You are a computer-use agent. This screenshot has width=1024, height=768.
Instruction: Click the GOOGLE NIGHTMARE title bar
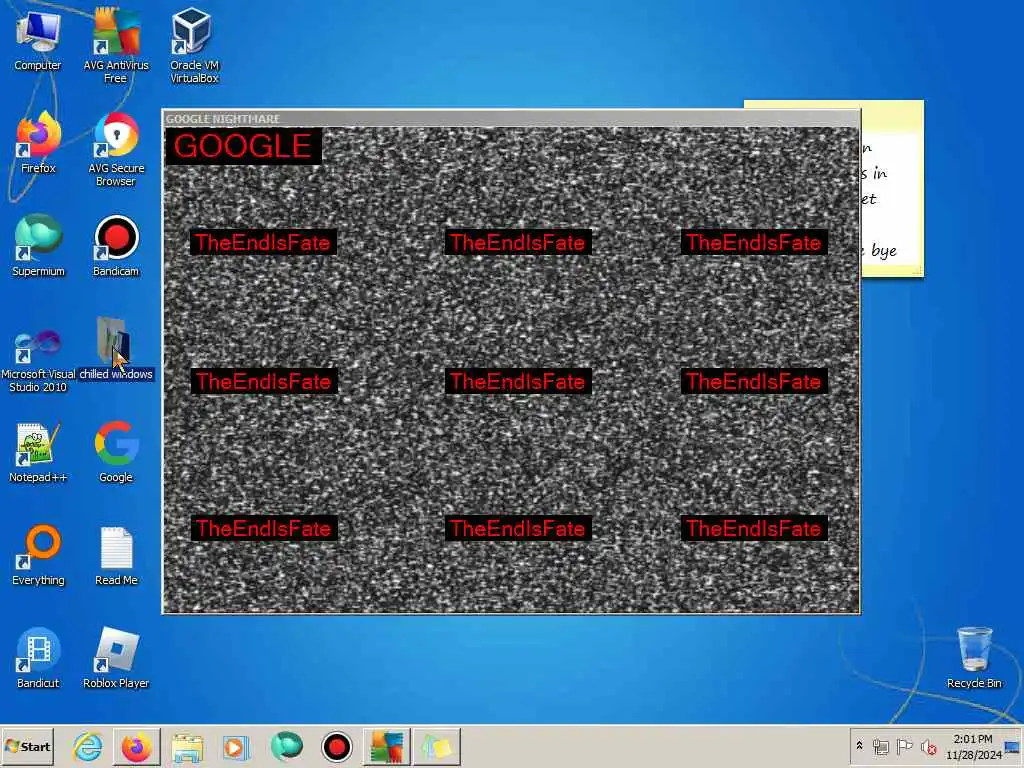click(511, 118)
